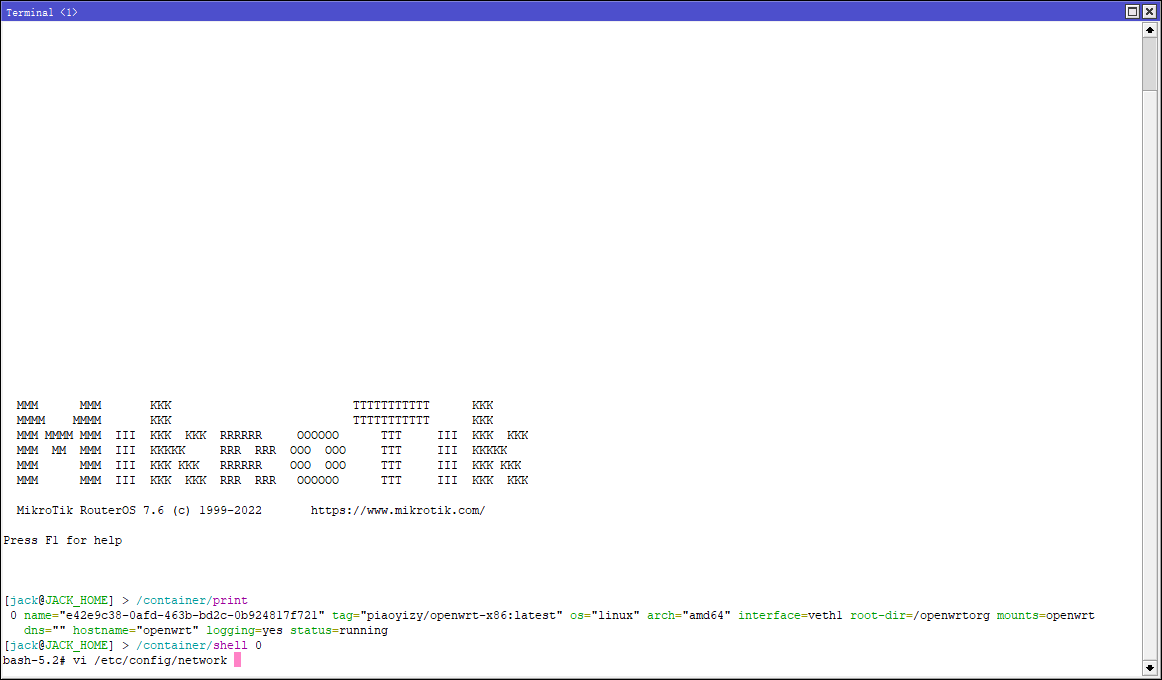Viewport: 1162px width, 680px height.
Task: Select the /container/print command text
Action: click(191, 600)
